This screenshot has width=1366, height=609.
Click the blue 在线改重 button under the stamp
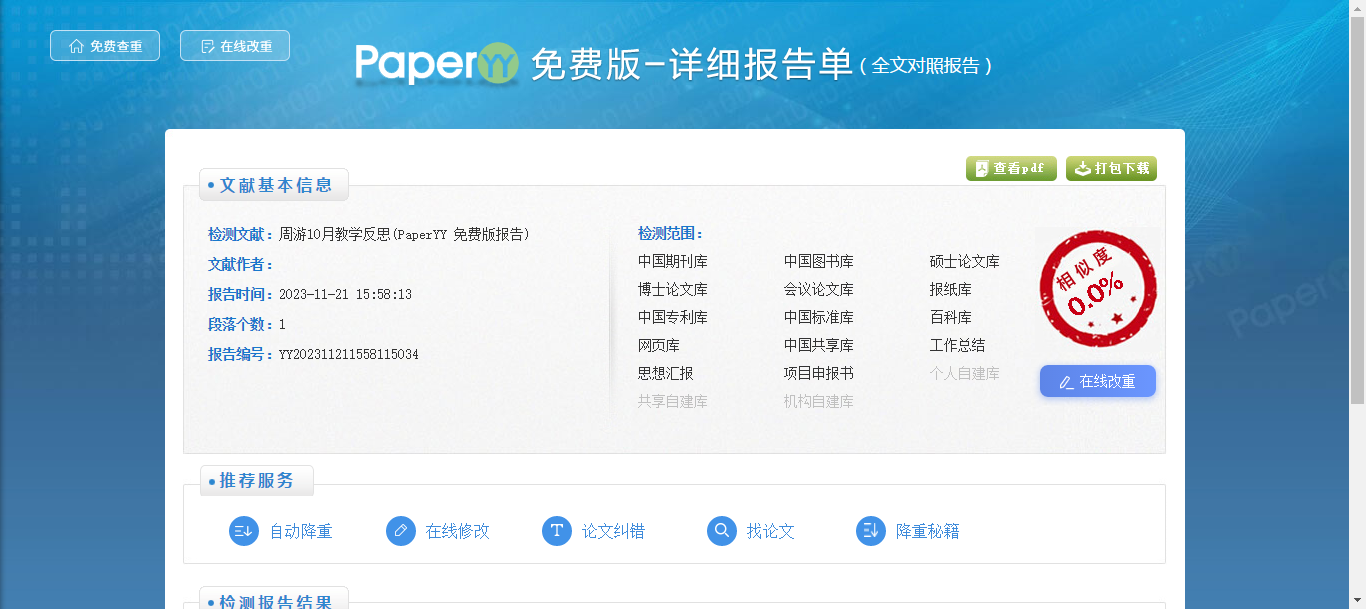click(x=1098, y=382)
